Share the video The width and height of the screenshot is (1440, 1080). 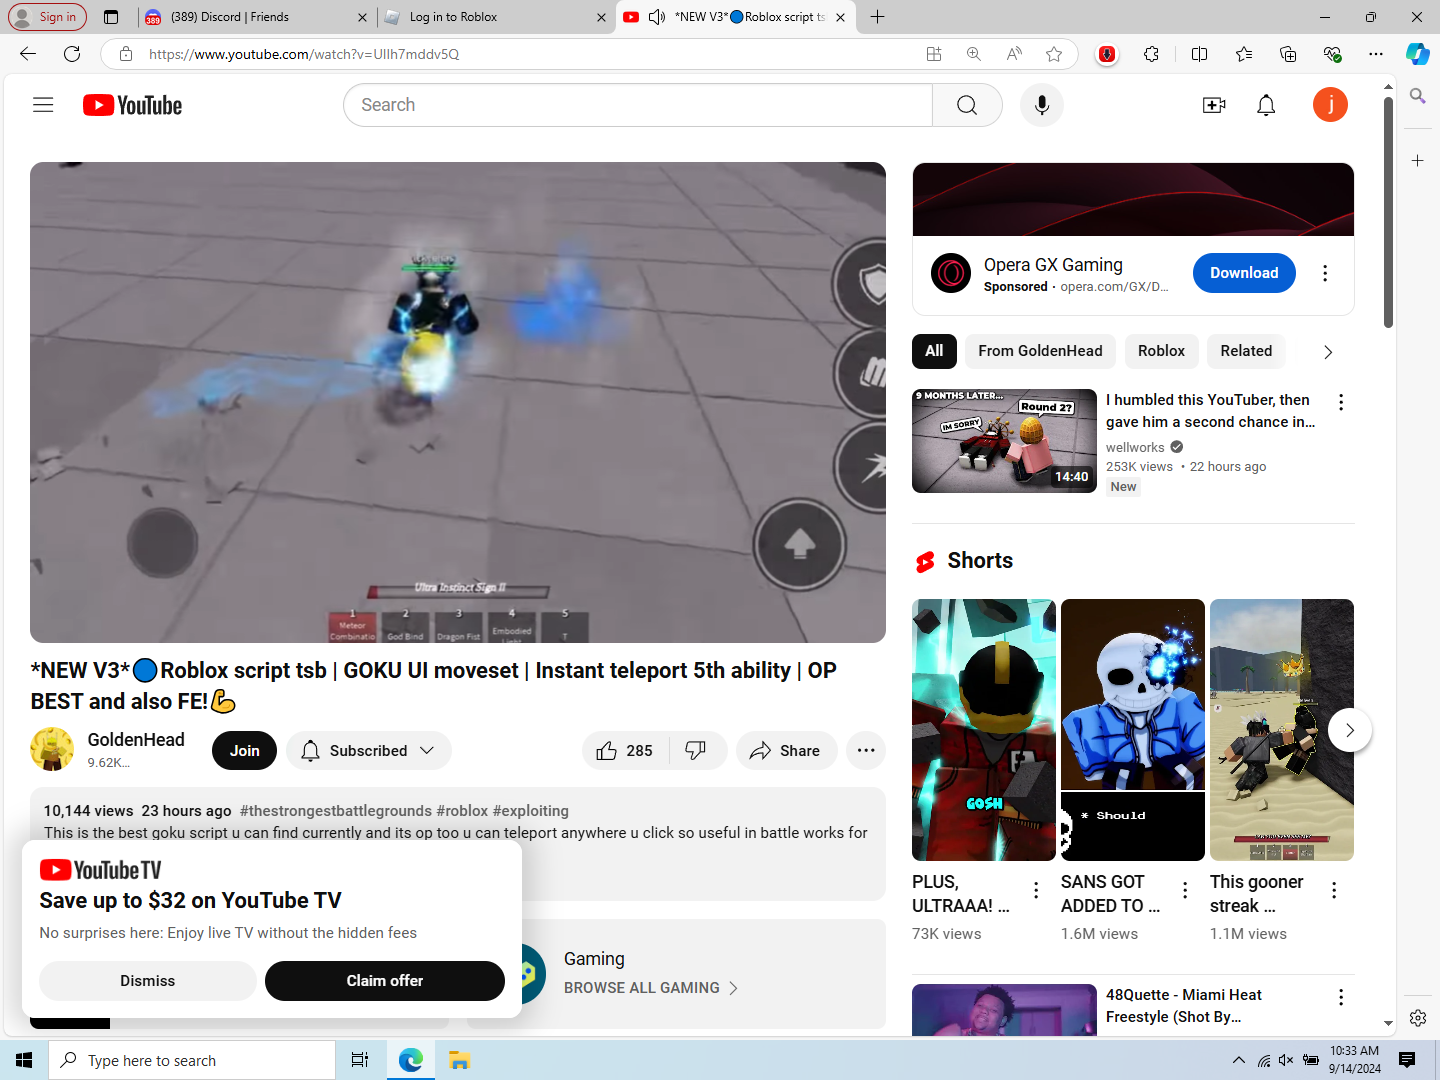click(x=786, y=751)
